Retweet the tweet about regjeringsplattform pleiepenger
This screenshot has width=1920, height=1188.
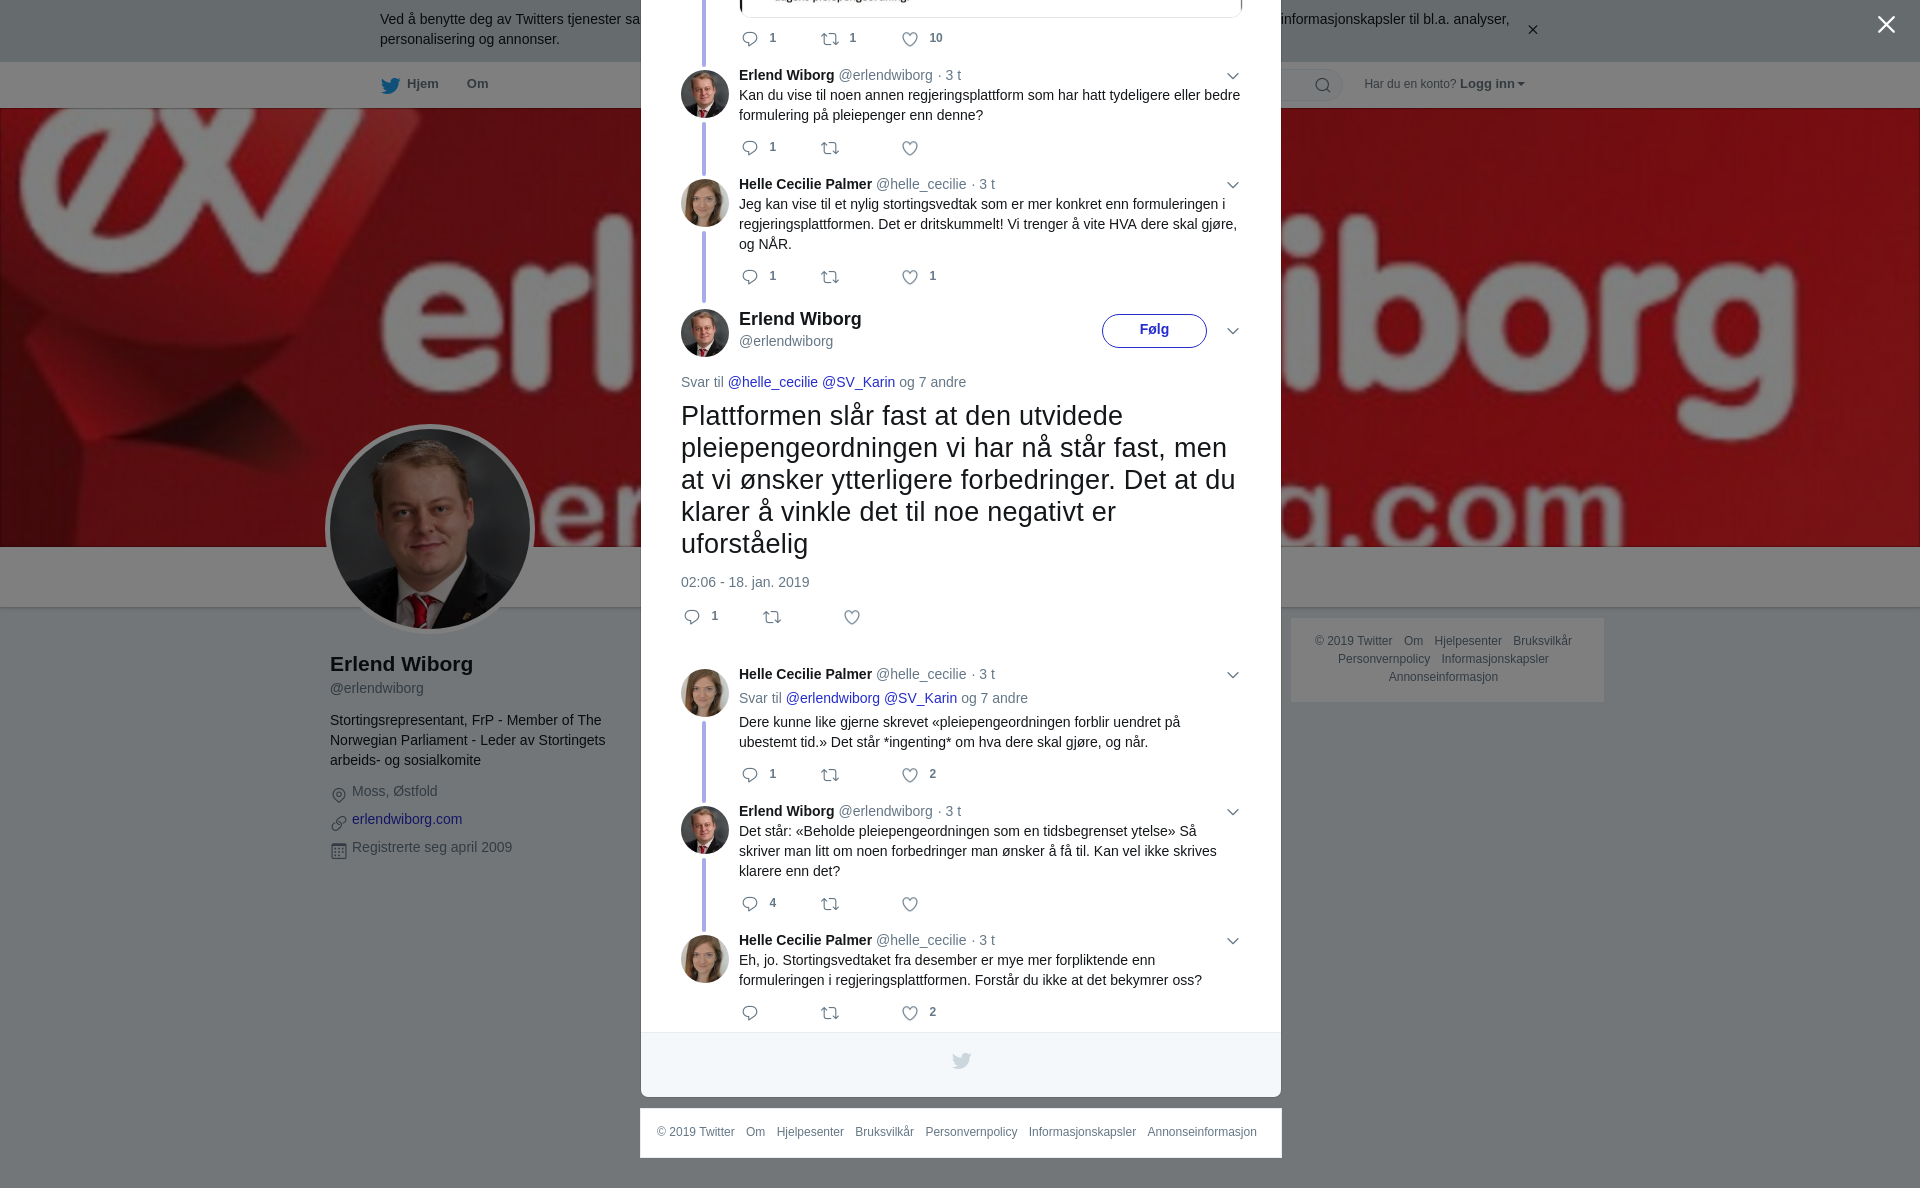(830, 148)
